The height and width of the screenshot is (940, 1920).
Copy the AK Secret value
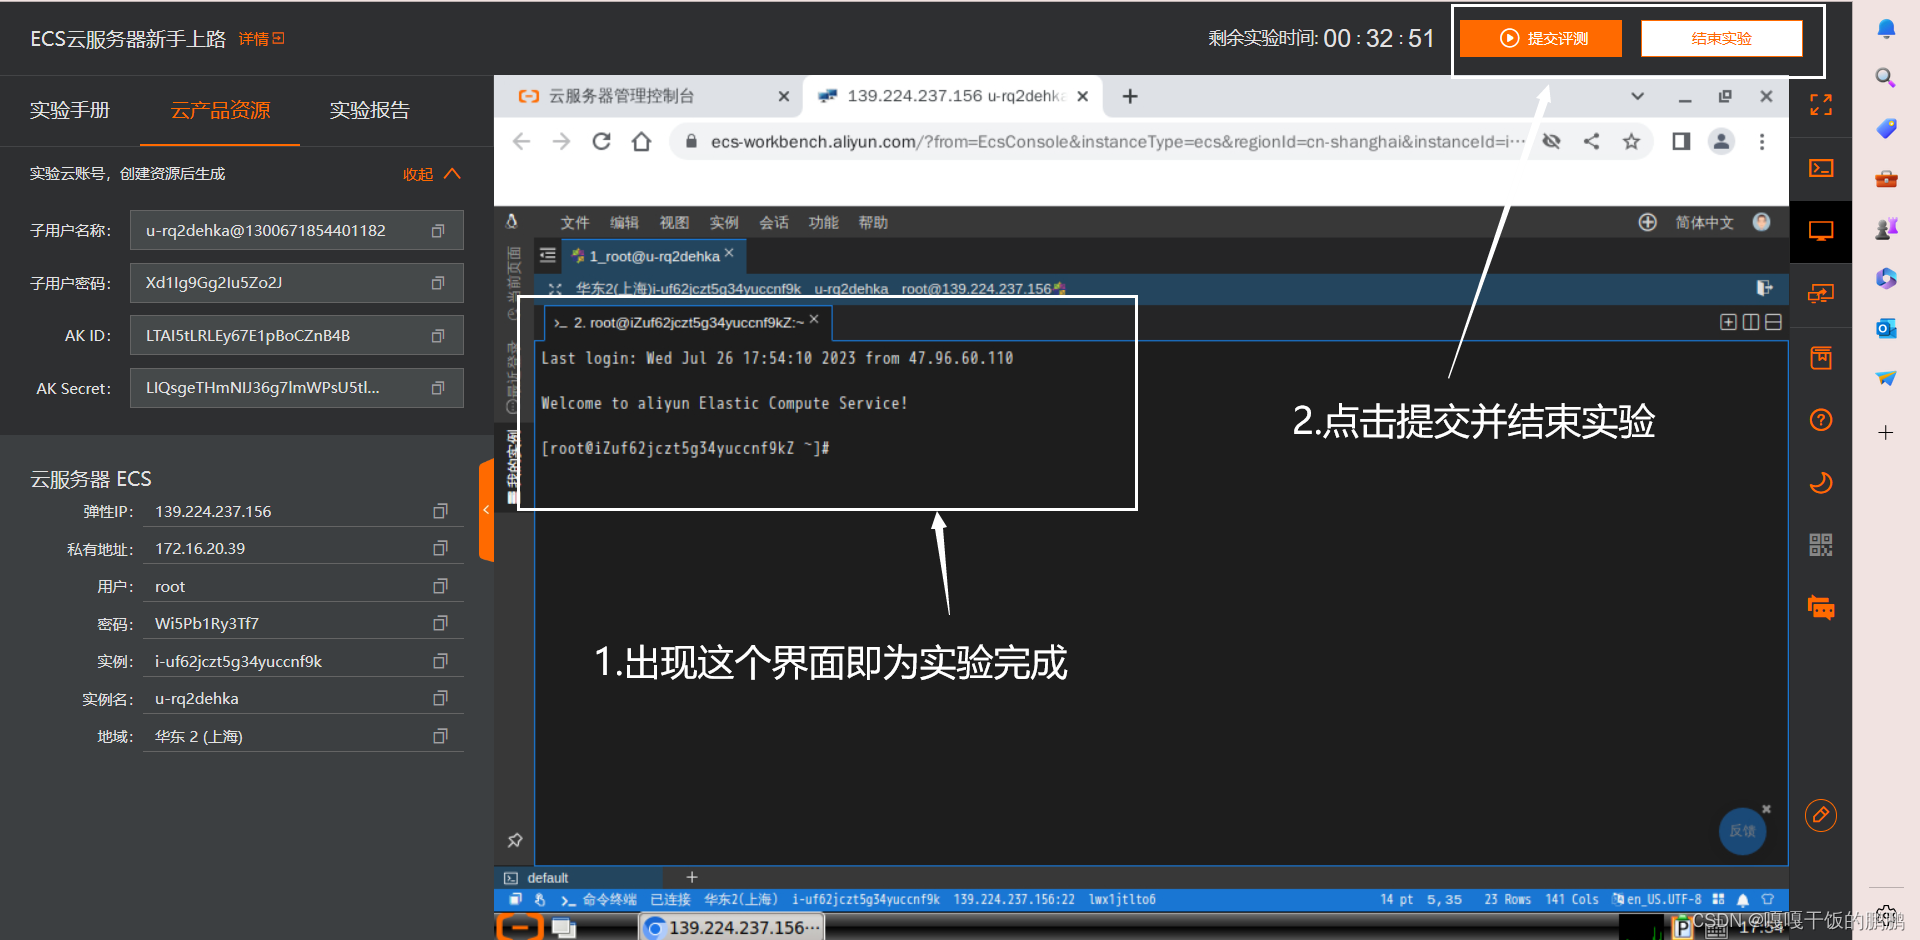coord(437,388)
